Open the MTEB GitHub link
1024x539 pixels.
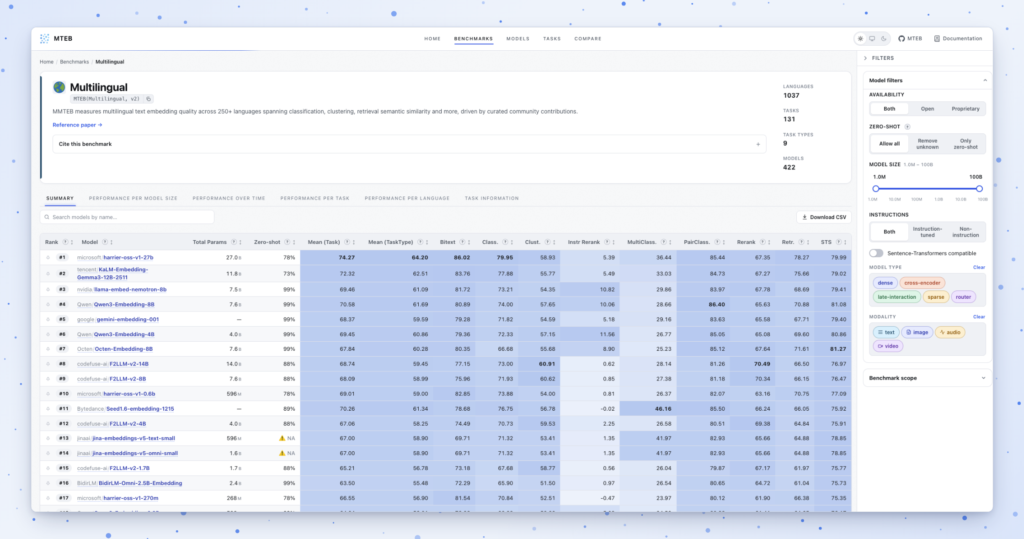(x=910, y=39)
